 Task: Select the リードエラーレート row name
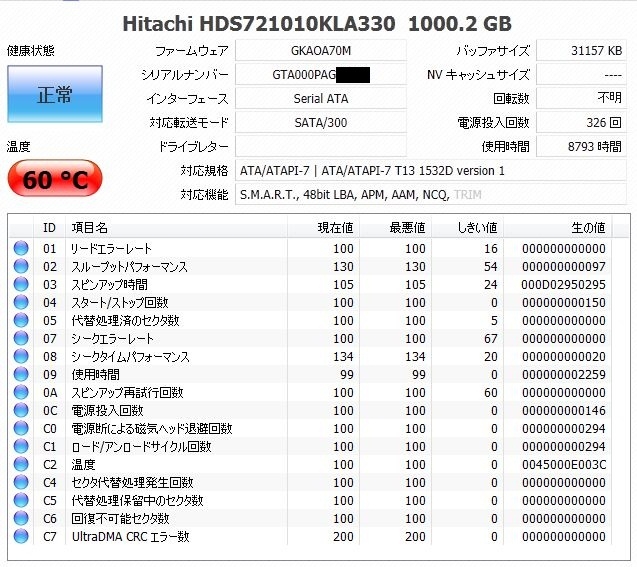click(x=111, y=249)
